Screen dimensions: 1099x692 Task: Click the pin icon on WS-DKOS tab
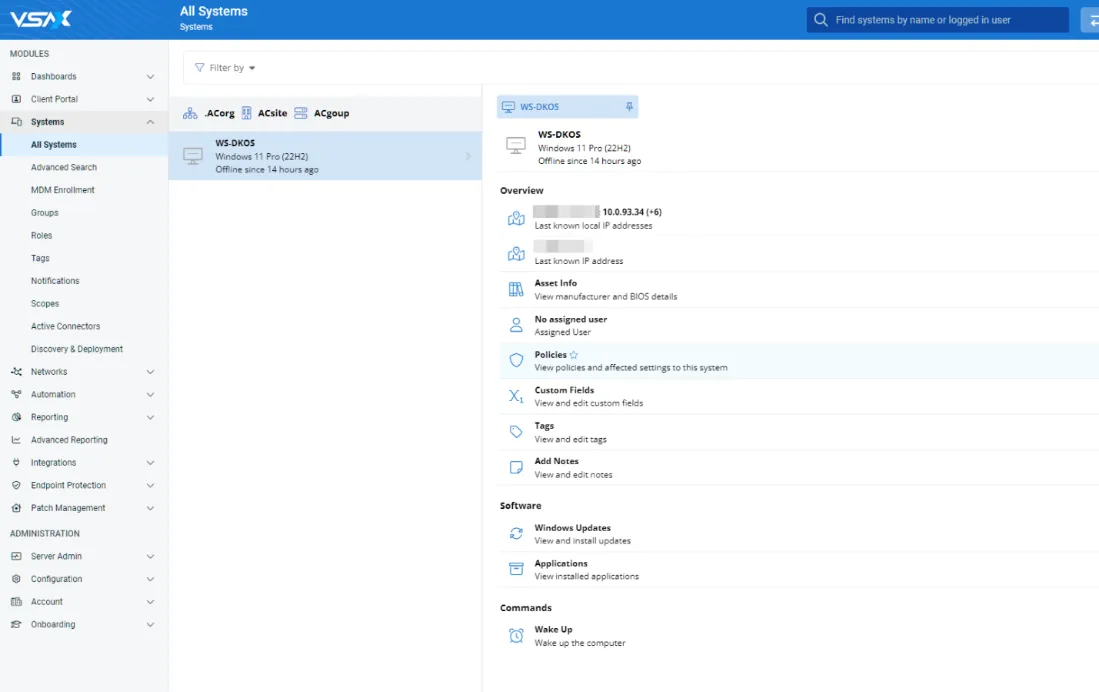[x=629, y=107]
